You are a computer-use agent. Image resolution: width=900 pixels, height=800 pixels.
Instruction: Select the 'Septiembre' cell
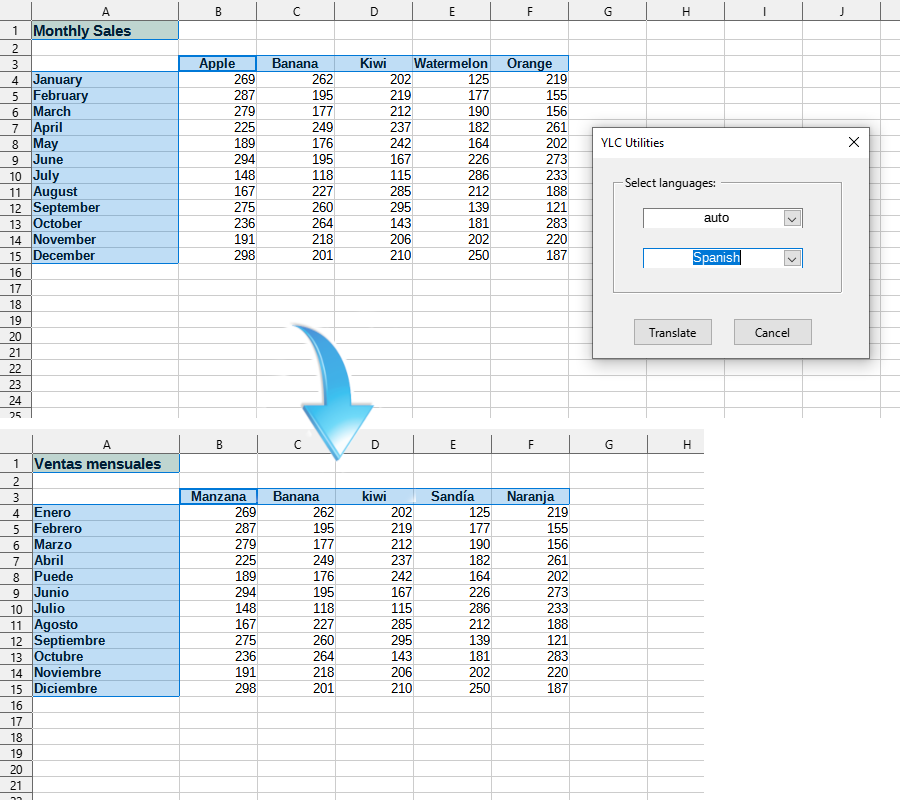106,641
